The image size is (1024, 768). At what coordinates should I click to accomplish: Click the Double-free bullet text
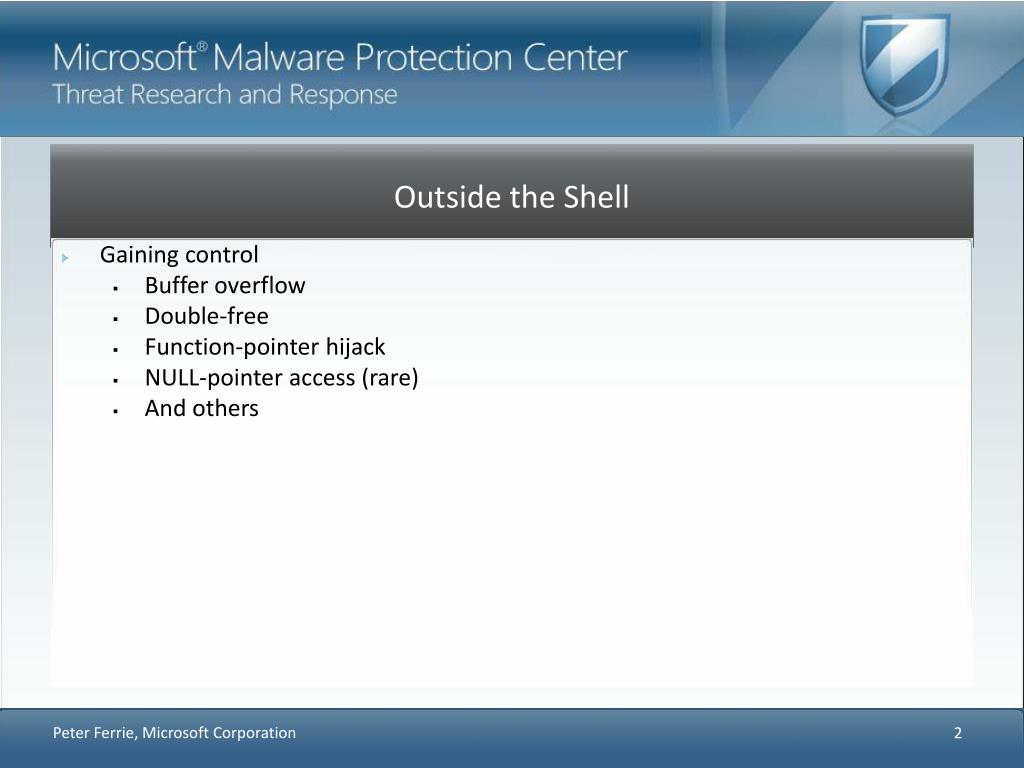[x=206, y=316]
